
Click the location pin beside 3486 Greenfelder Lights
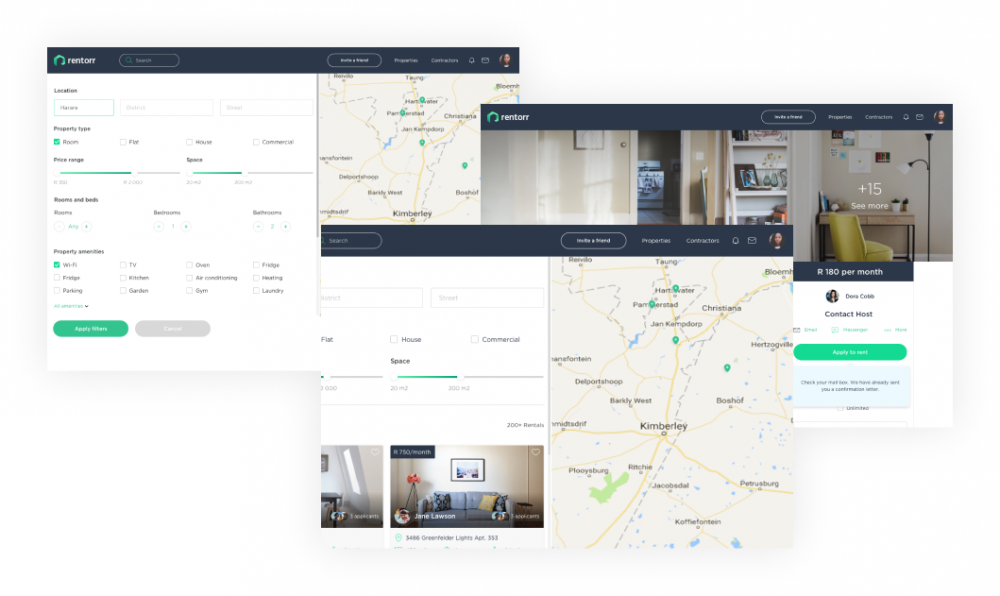pos(399,538)
